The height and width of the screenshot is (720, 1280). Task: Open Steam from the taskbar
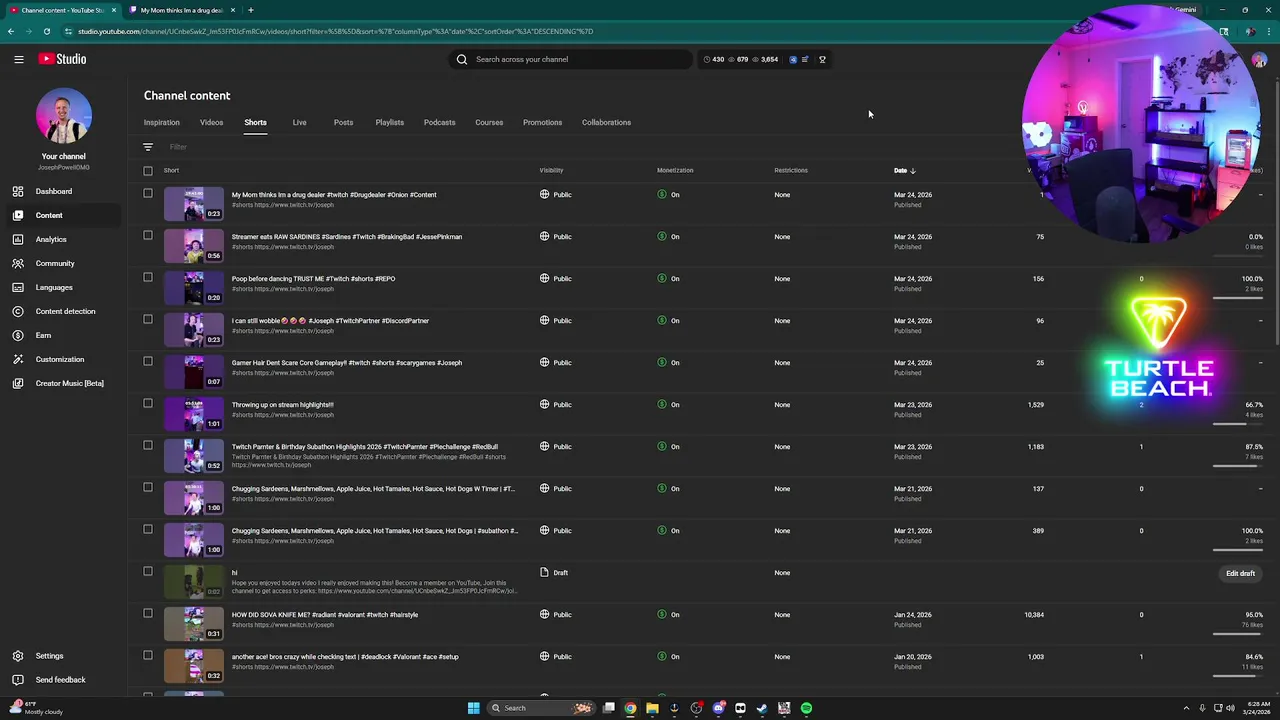(762, 708)
